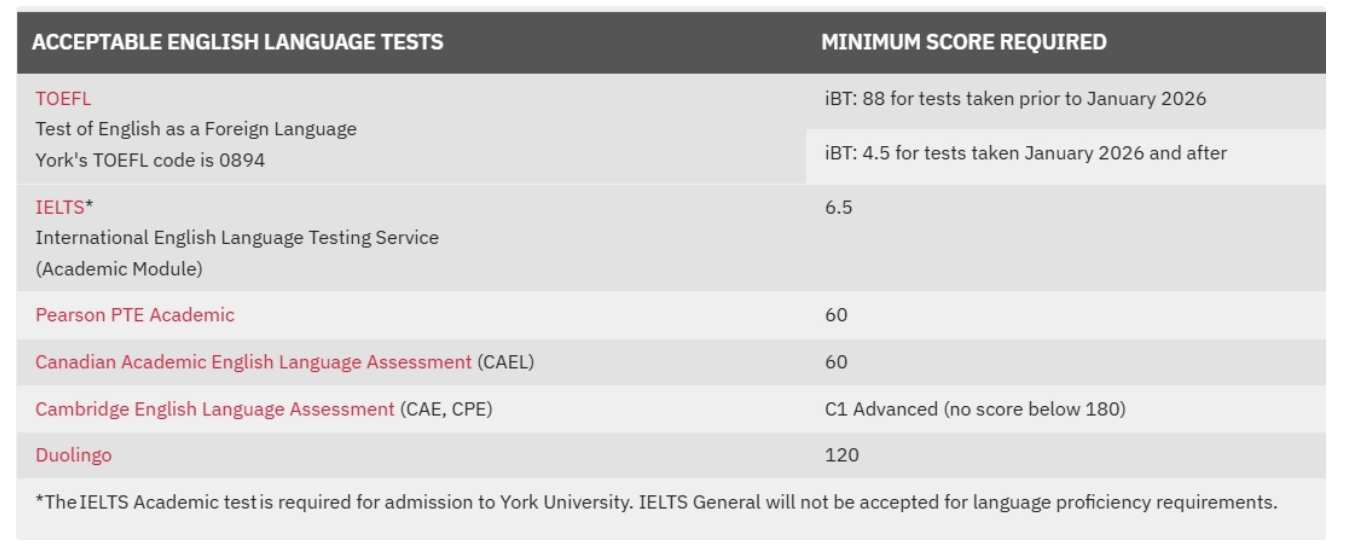Click the IELTS minimum score 6.5
Viewport: 1358px width, 560px height.
pos(838,208)
